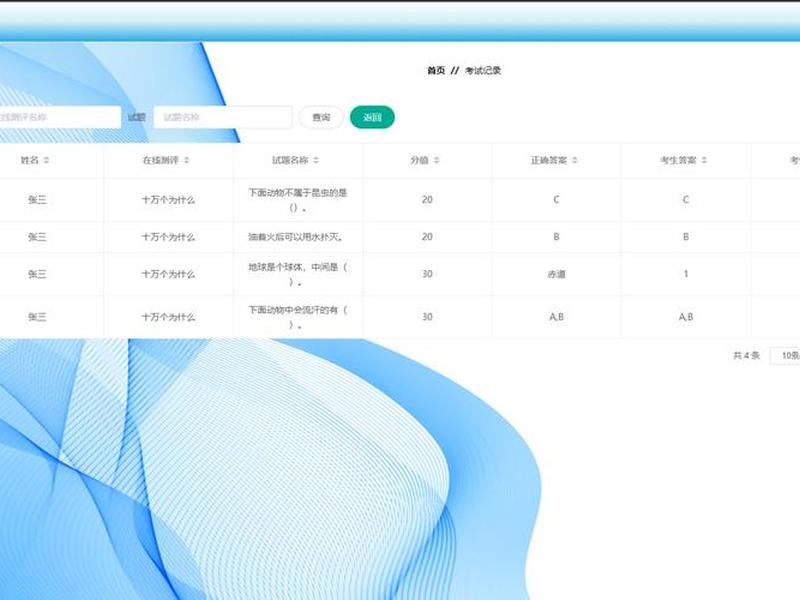Select question cell 下面动物中会流汗的有
The image size is (800, 600).
click(298, 317)
